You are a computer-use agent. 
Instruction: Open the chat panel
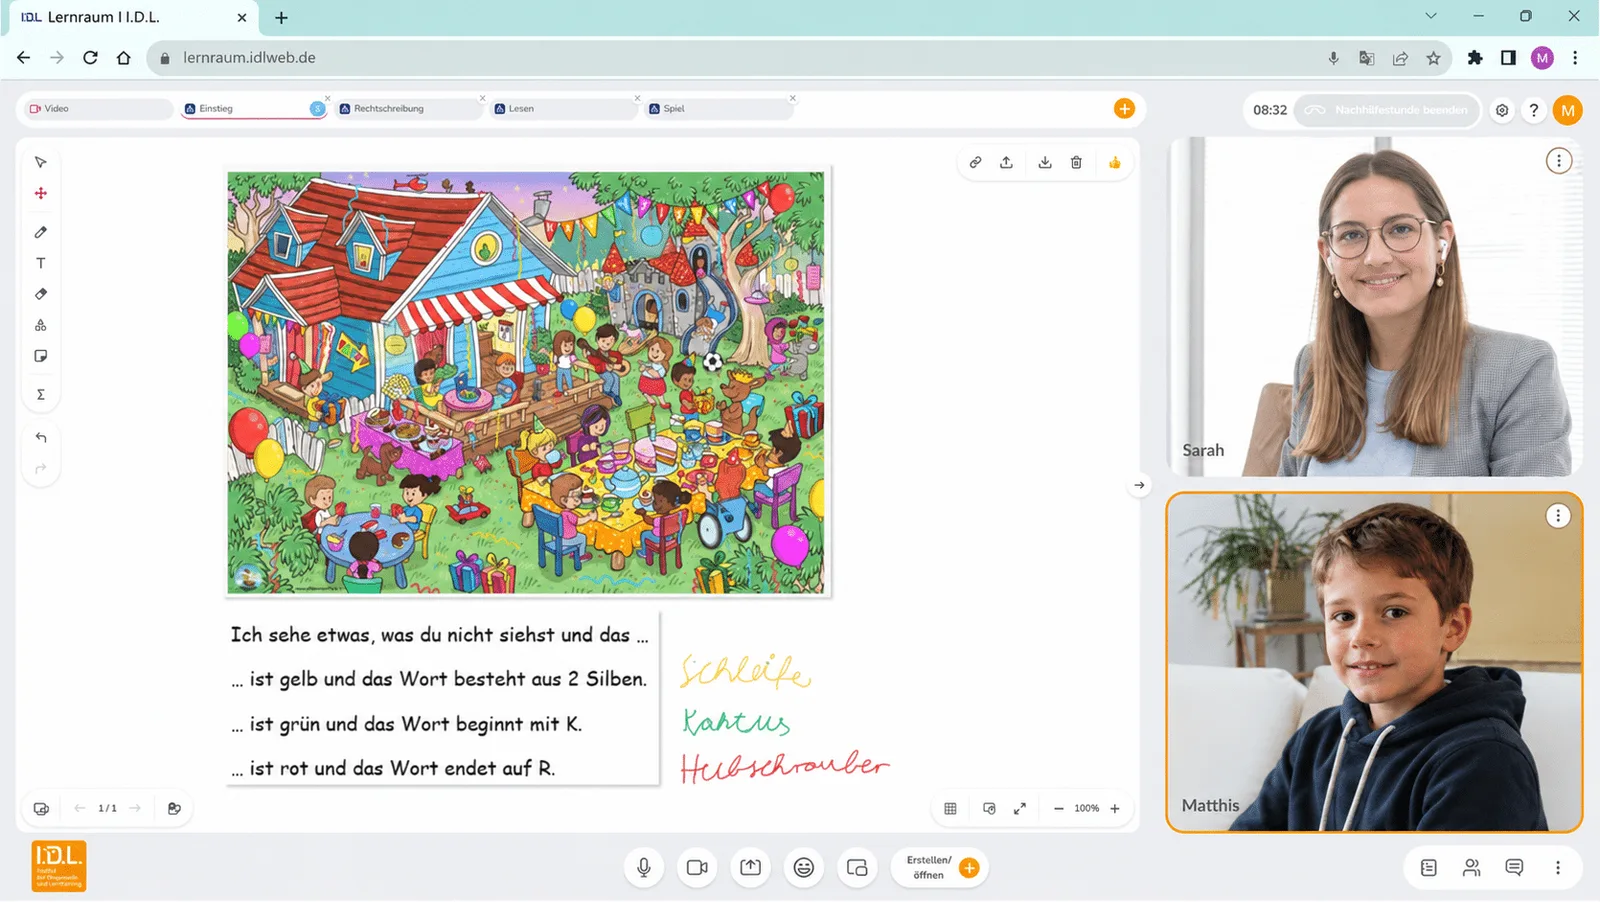click(1514, 867)
